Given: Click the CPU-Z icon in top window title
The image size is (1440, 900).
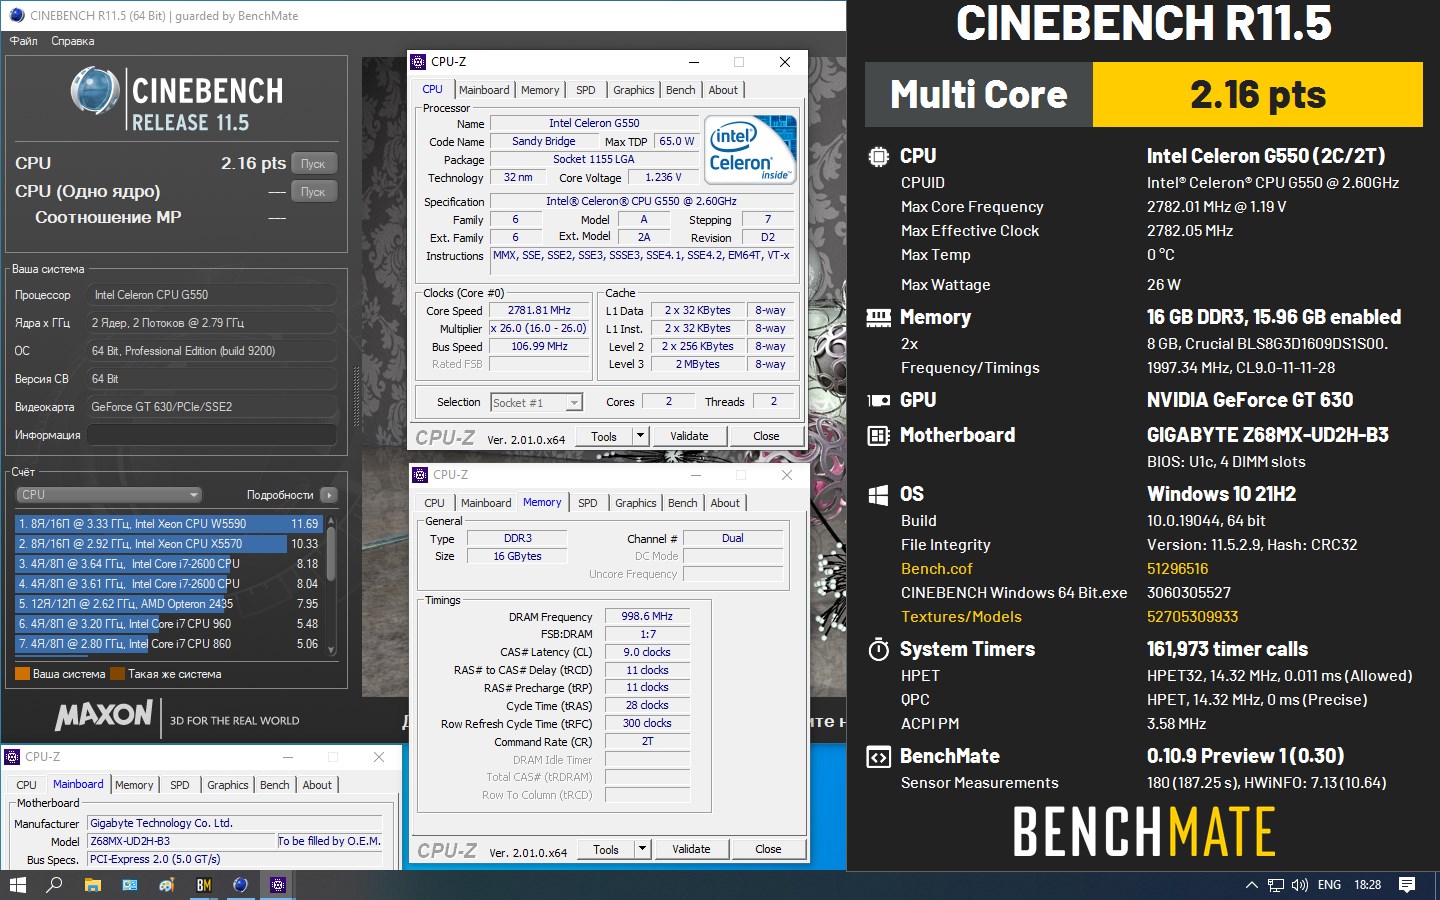Looking at the screenshot, I should [419, 62].
